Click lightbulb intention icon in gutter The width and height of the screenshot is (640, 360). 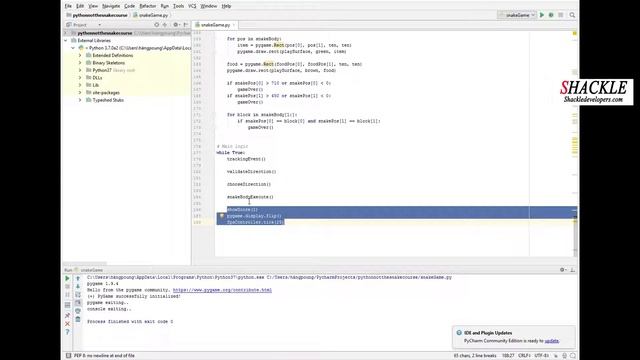coord(222,216)
